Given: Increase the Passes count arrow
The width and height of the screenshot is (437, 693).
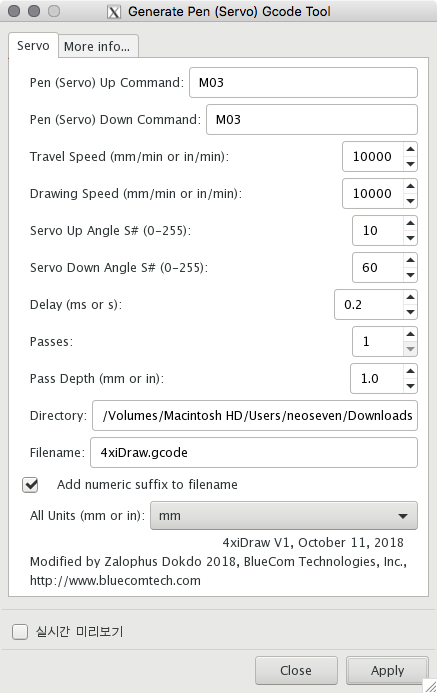Looking at the screenshot, I should pyautogui.click(x=410, y=334).
